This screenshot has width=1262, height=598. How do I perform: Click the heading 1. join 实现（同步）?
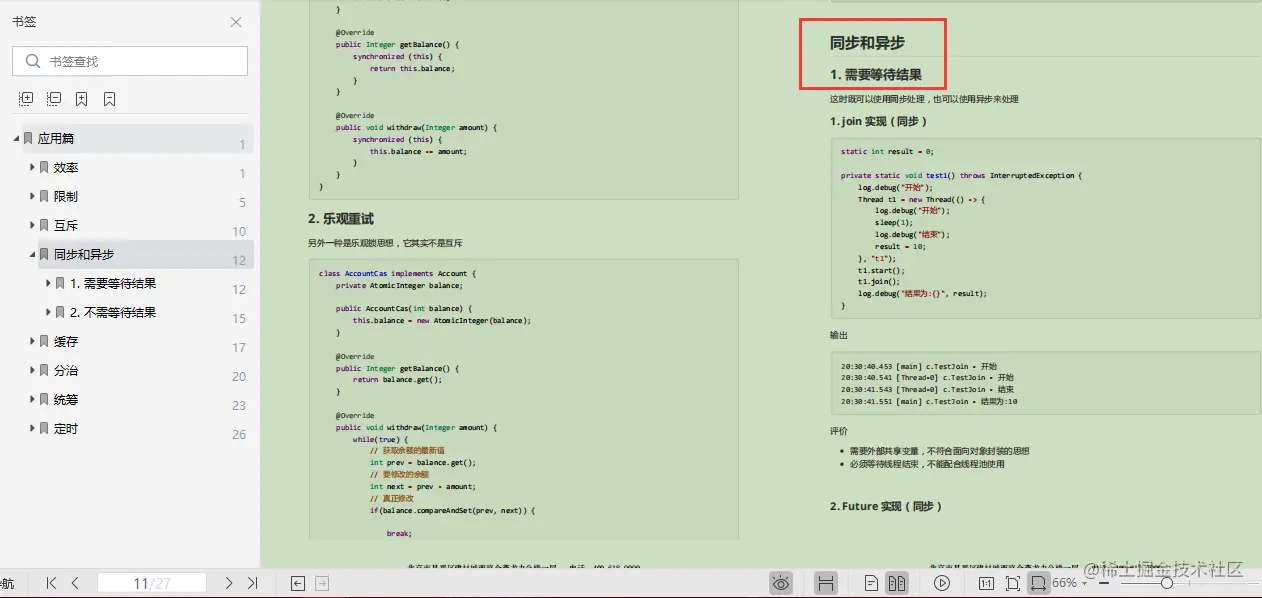tap(879, 121)
